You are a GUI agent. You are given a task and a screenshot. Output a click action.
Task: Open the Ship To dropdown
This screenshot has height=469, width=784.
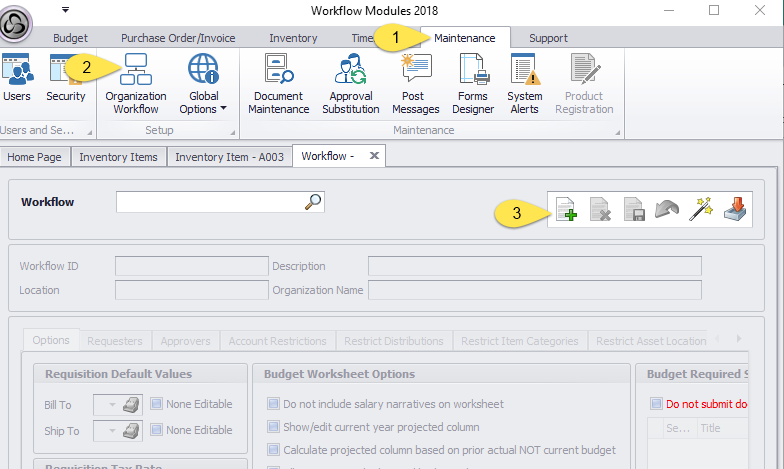pos(108,431)
